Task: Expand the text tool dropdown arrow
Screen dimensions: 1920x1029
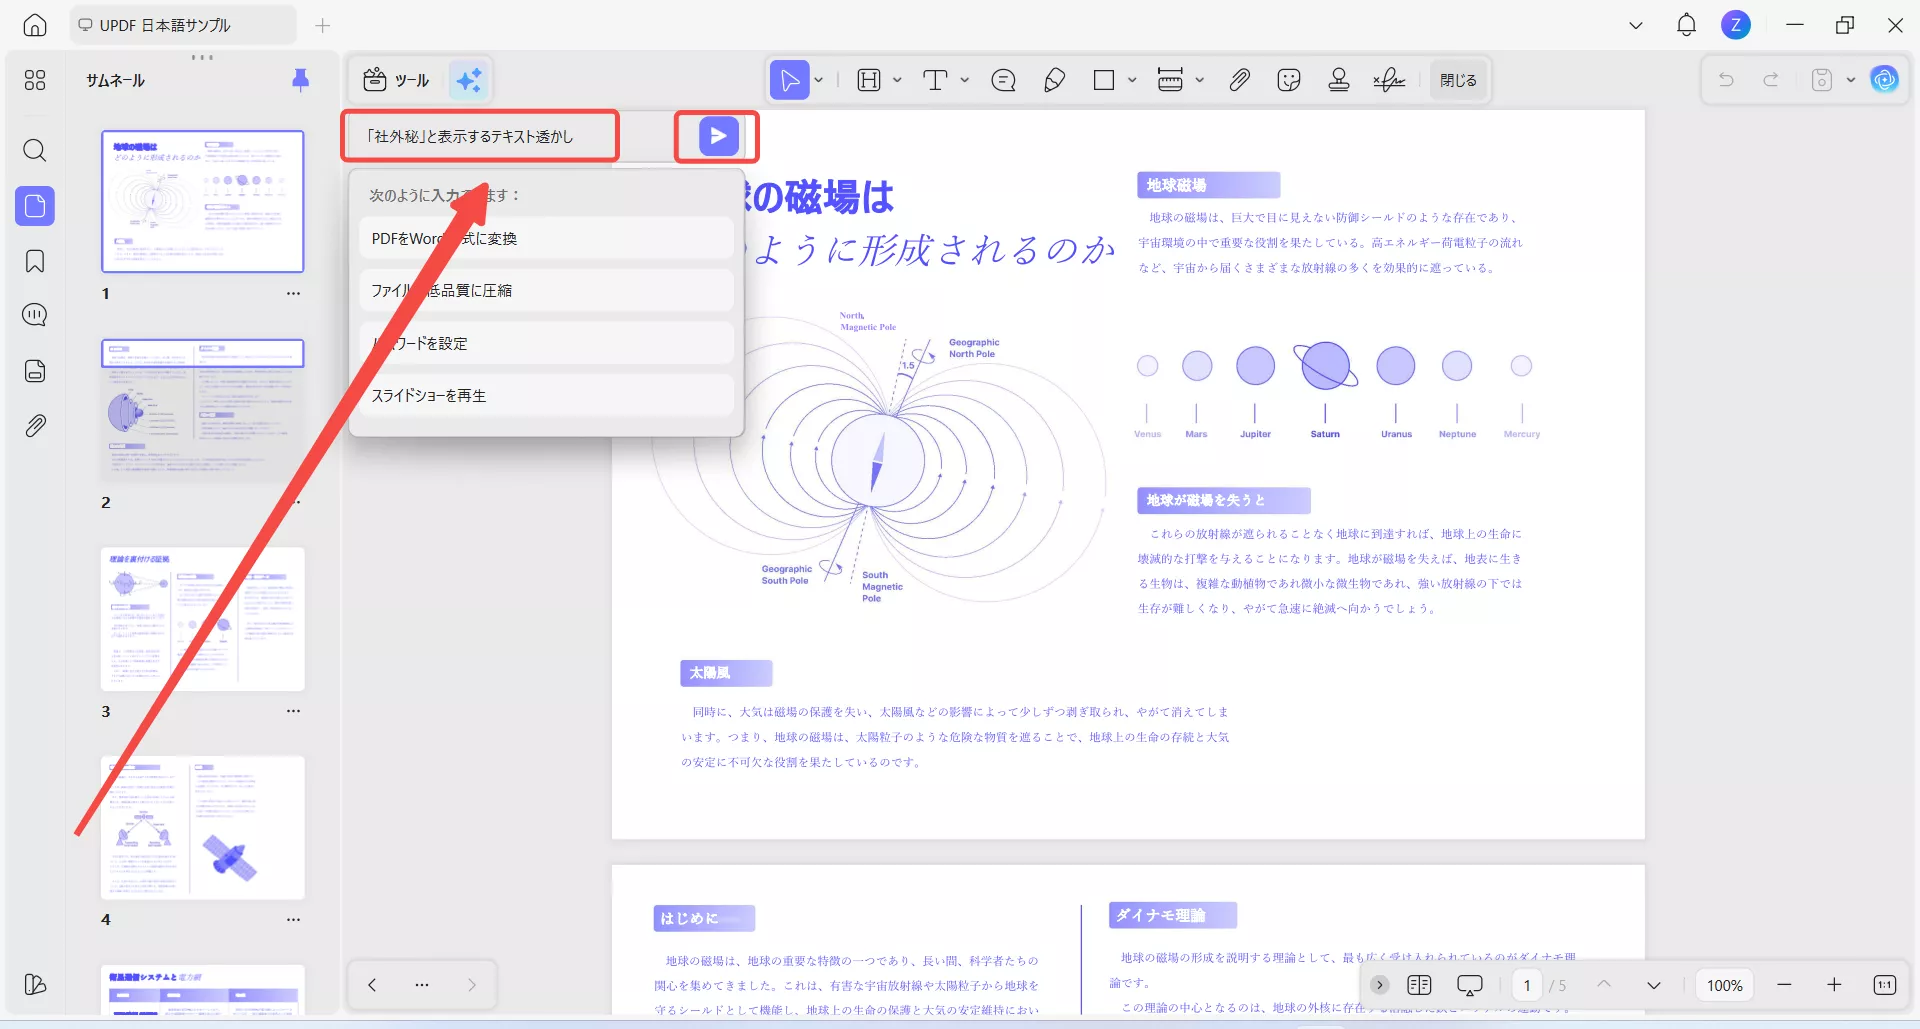Action: [x=963, y=80]
